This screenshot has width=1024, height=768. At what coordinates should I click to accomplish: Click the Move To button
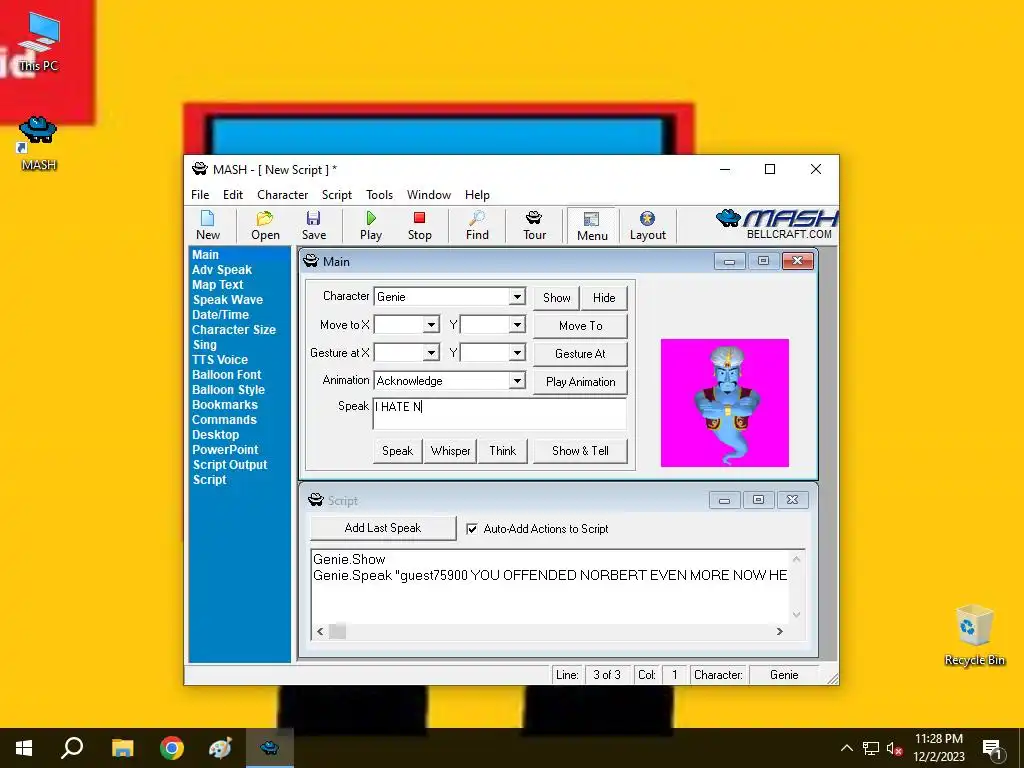pyautogui.click(x=581, y=326)
